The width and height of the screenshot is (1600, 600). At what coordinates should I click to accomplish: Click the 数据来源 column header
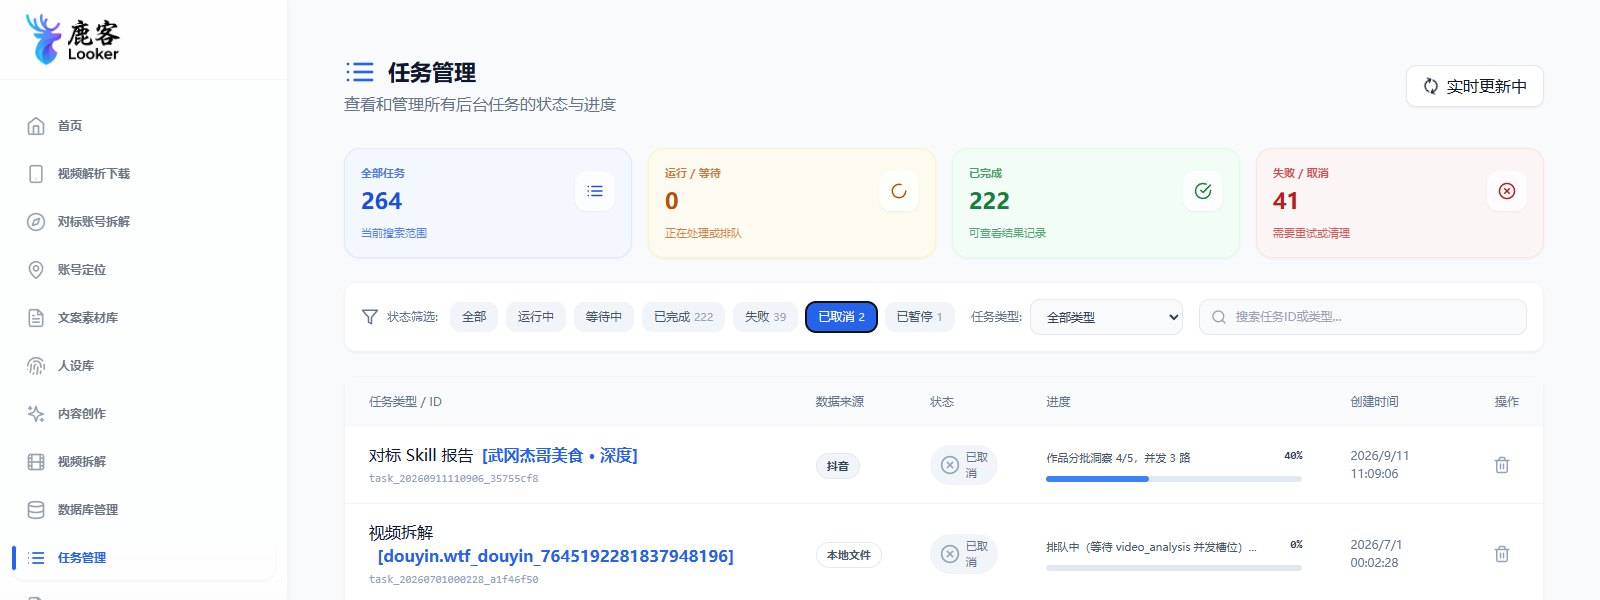pyautogui.click(x=839, y=402)
